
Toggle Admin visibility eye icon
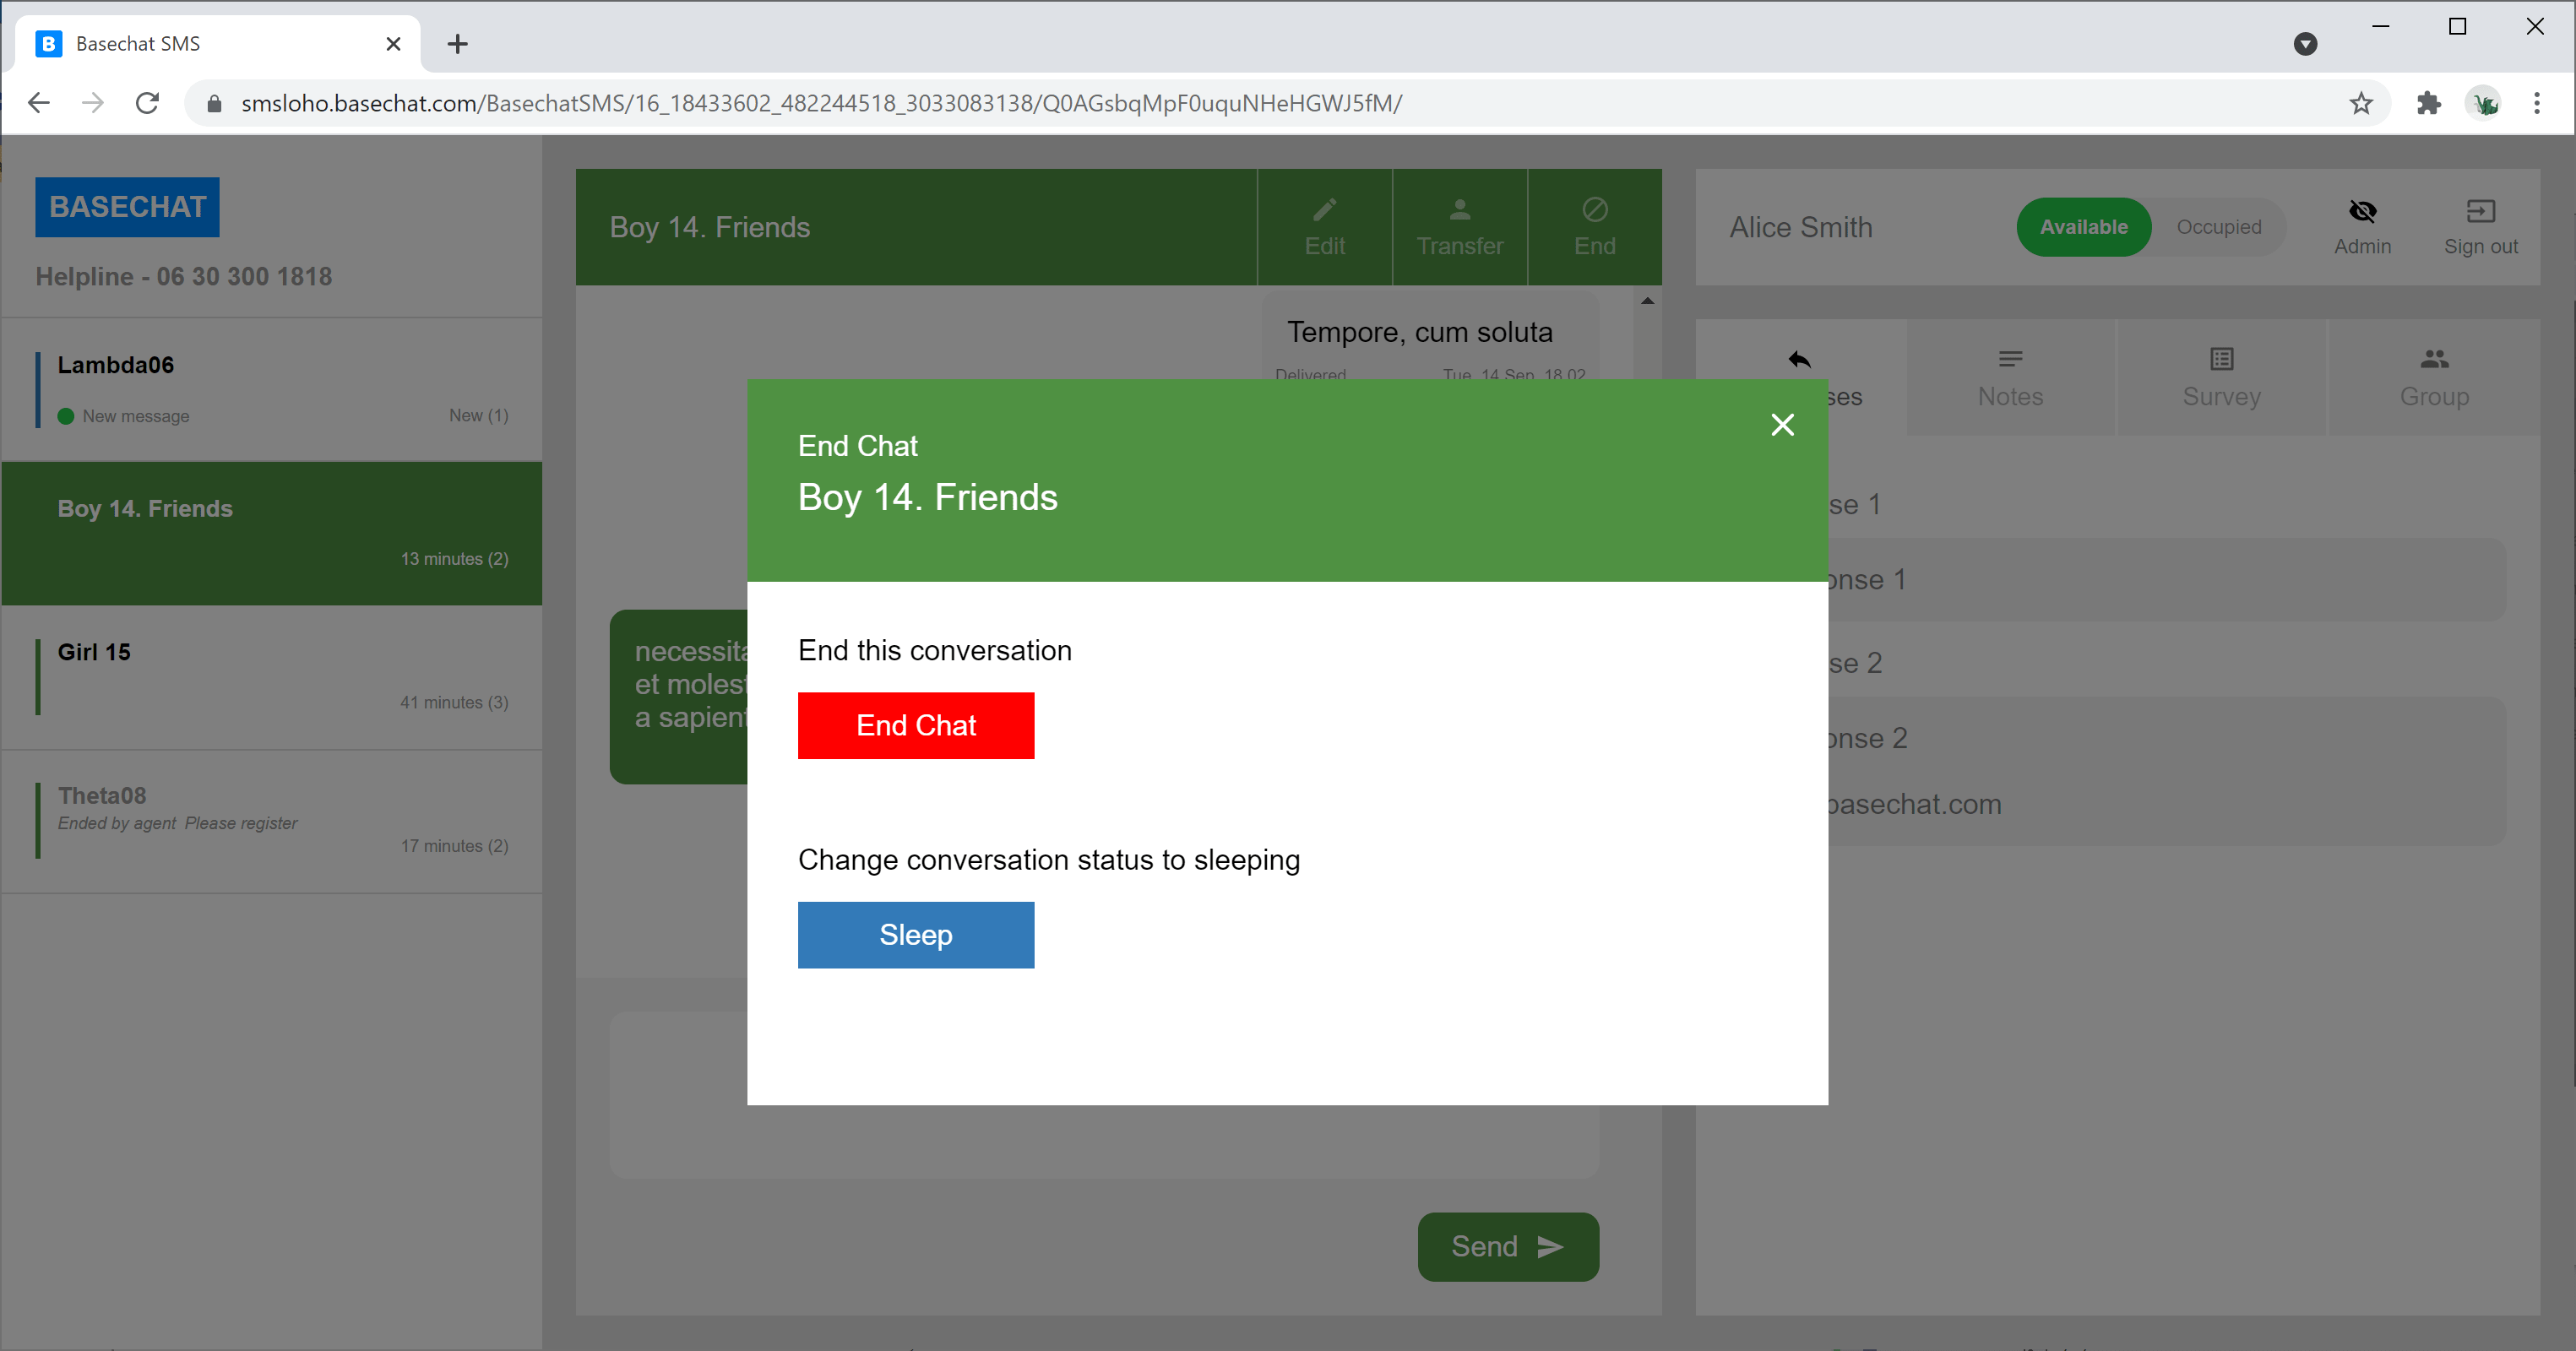(2362, 211)
